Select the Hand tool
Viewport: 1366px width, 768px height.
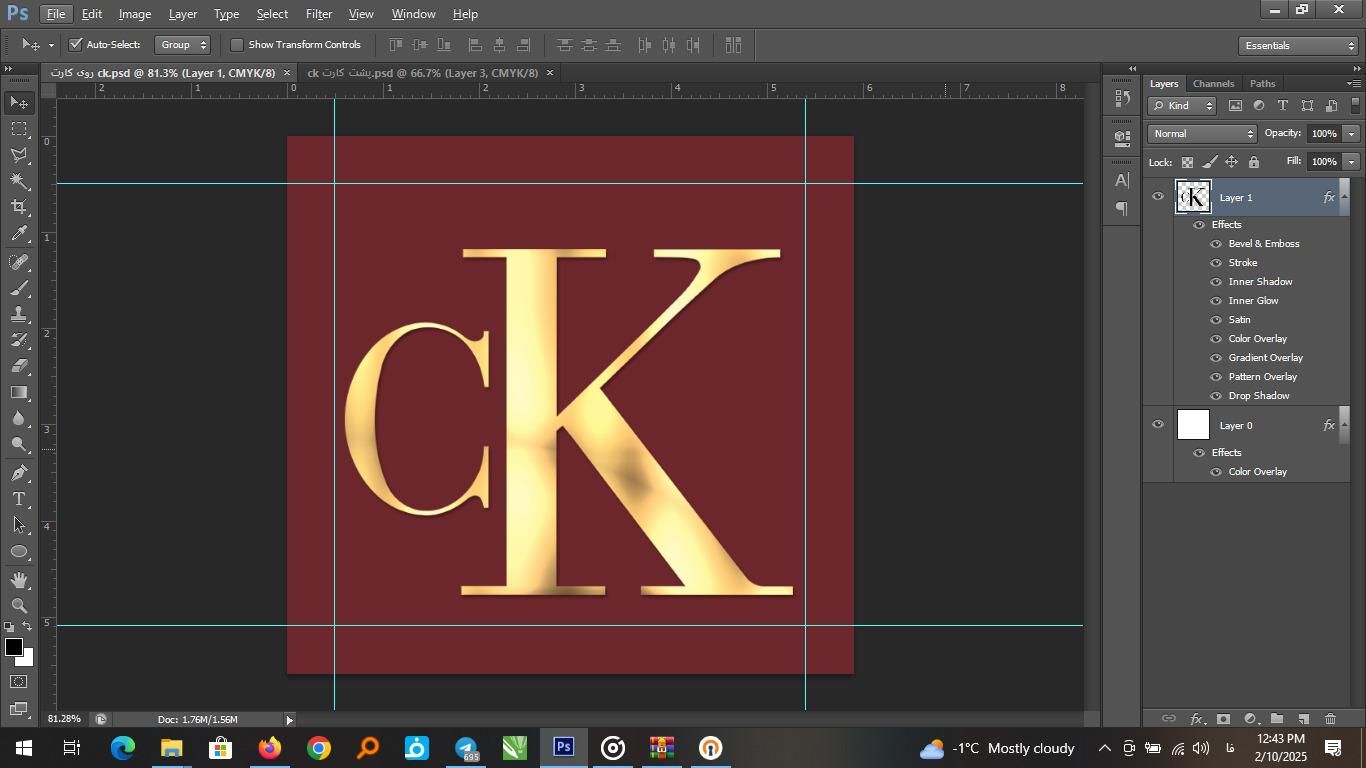tap(19, 580)
